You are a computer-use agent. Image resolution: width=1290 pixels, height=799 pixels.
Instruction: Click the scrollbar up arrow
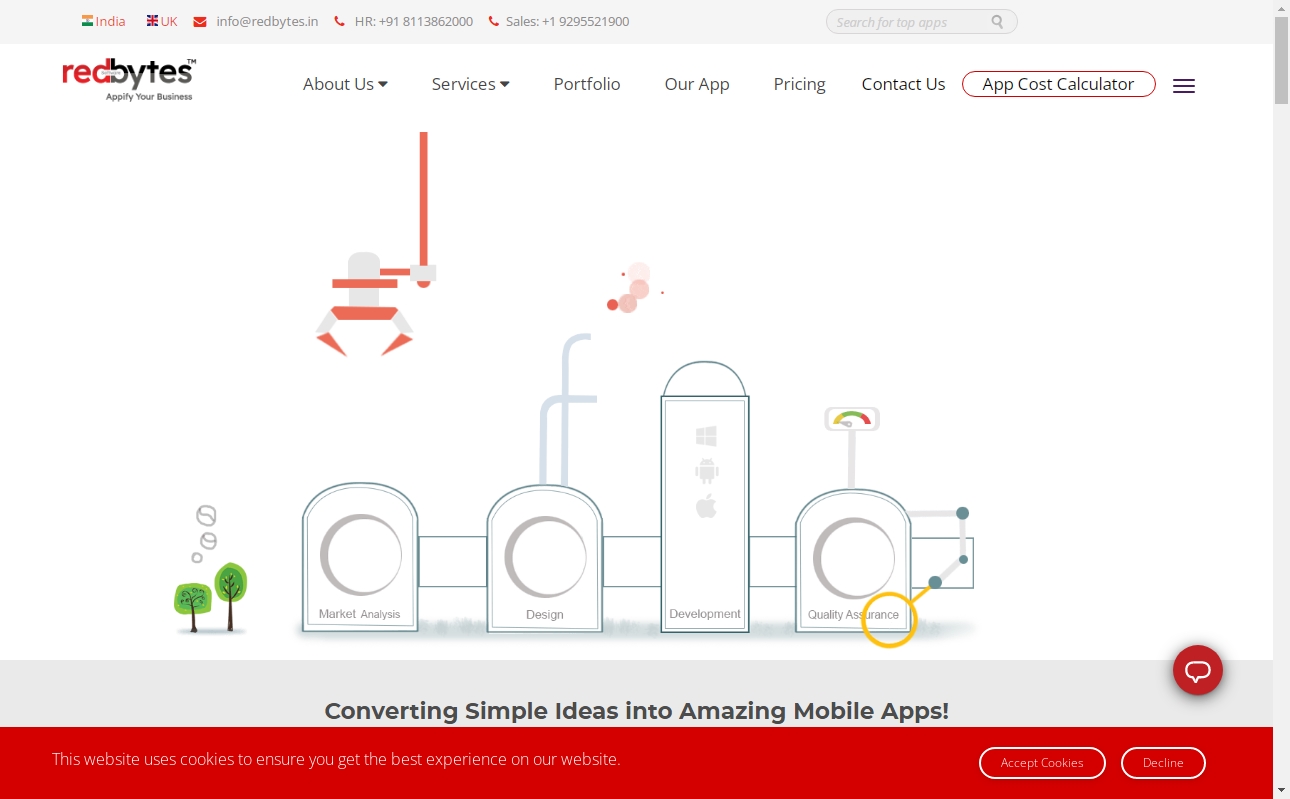click(1281, 8)
